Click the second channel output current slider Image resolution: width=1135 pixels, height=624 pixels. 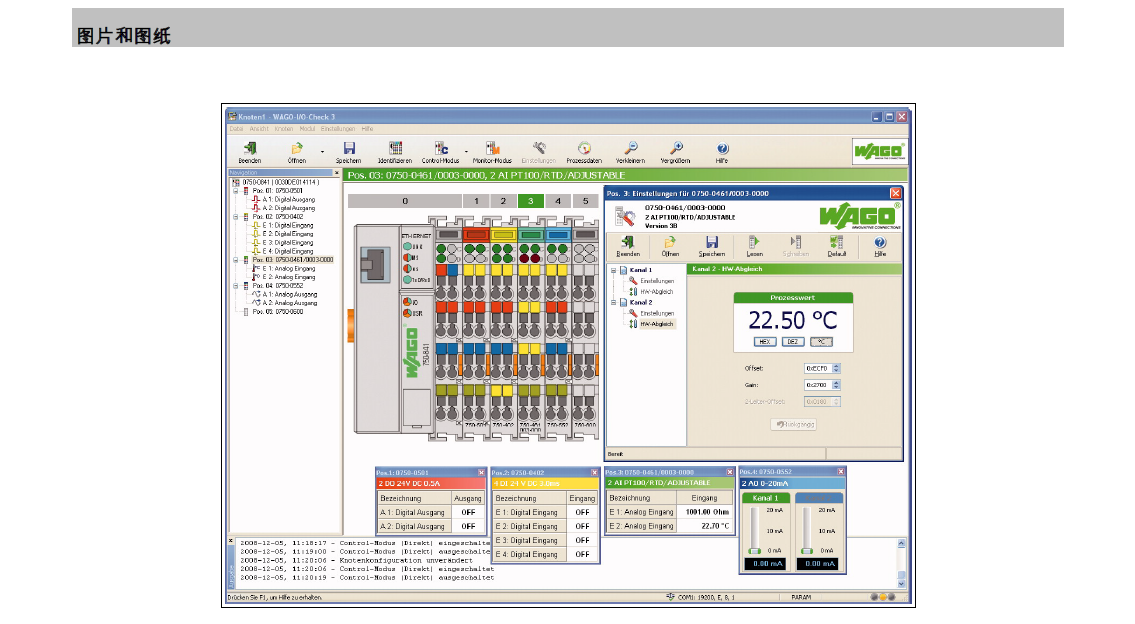coord(807,531)
